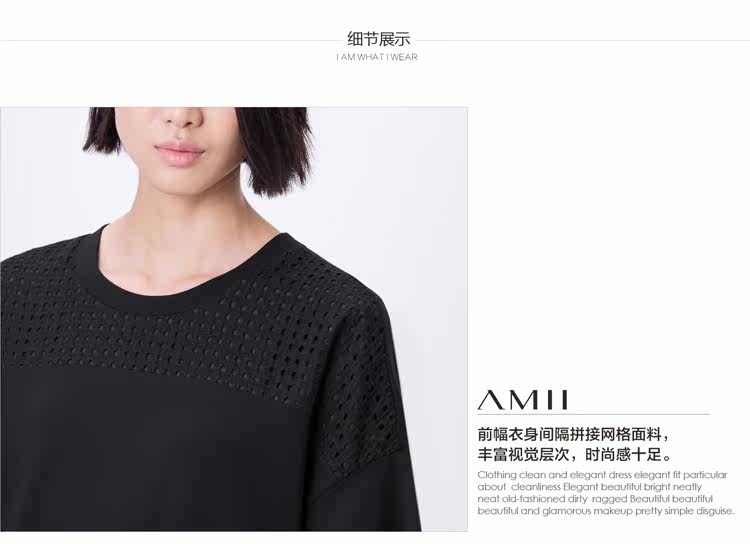
Task: Select the AMII brand logo
Action: 523,400
